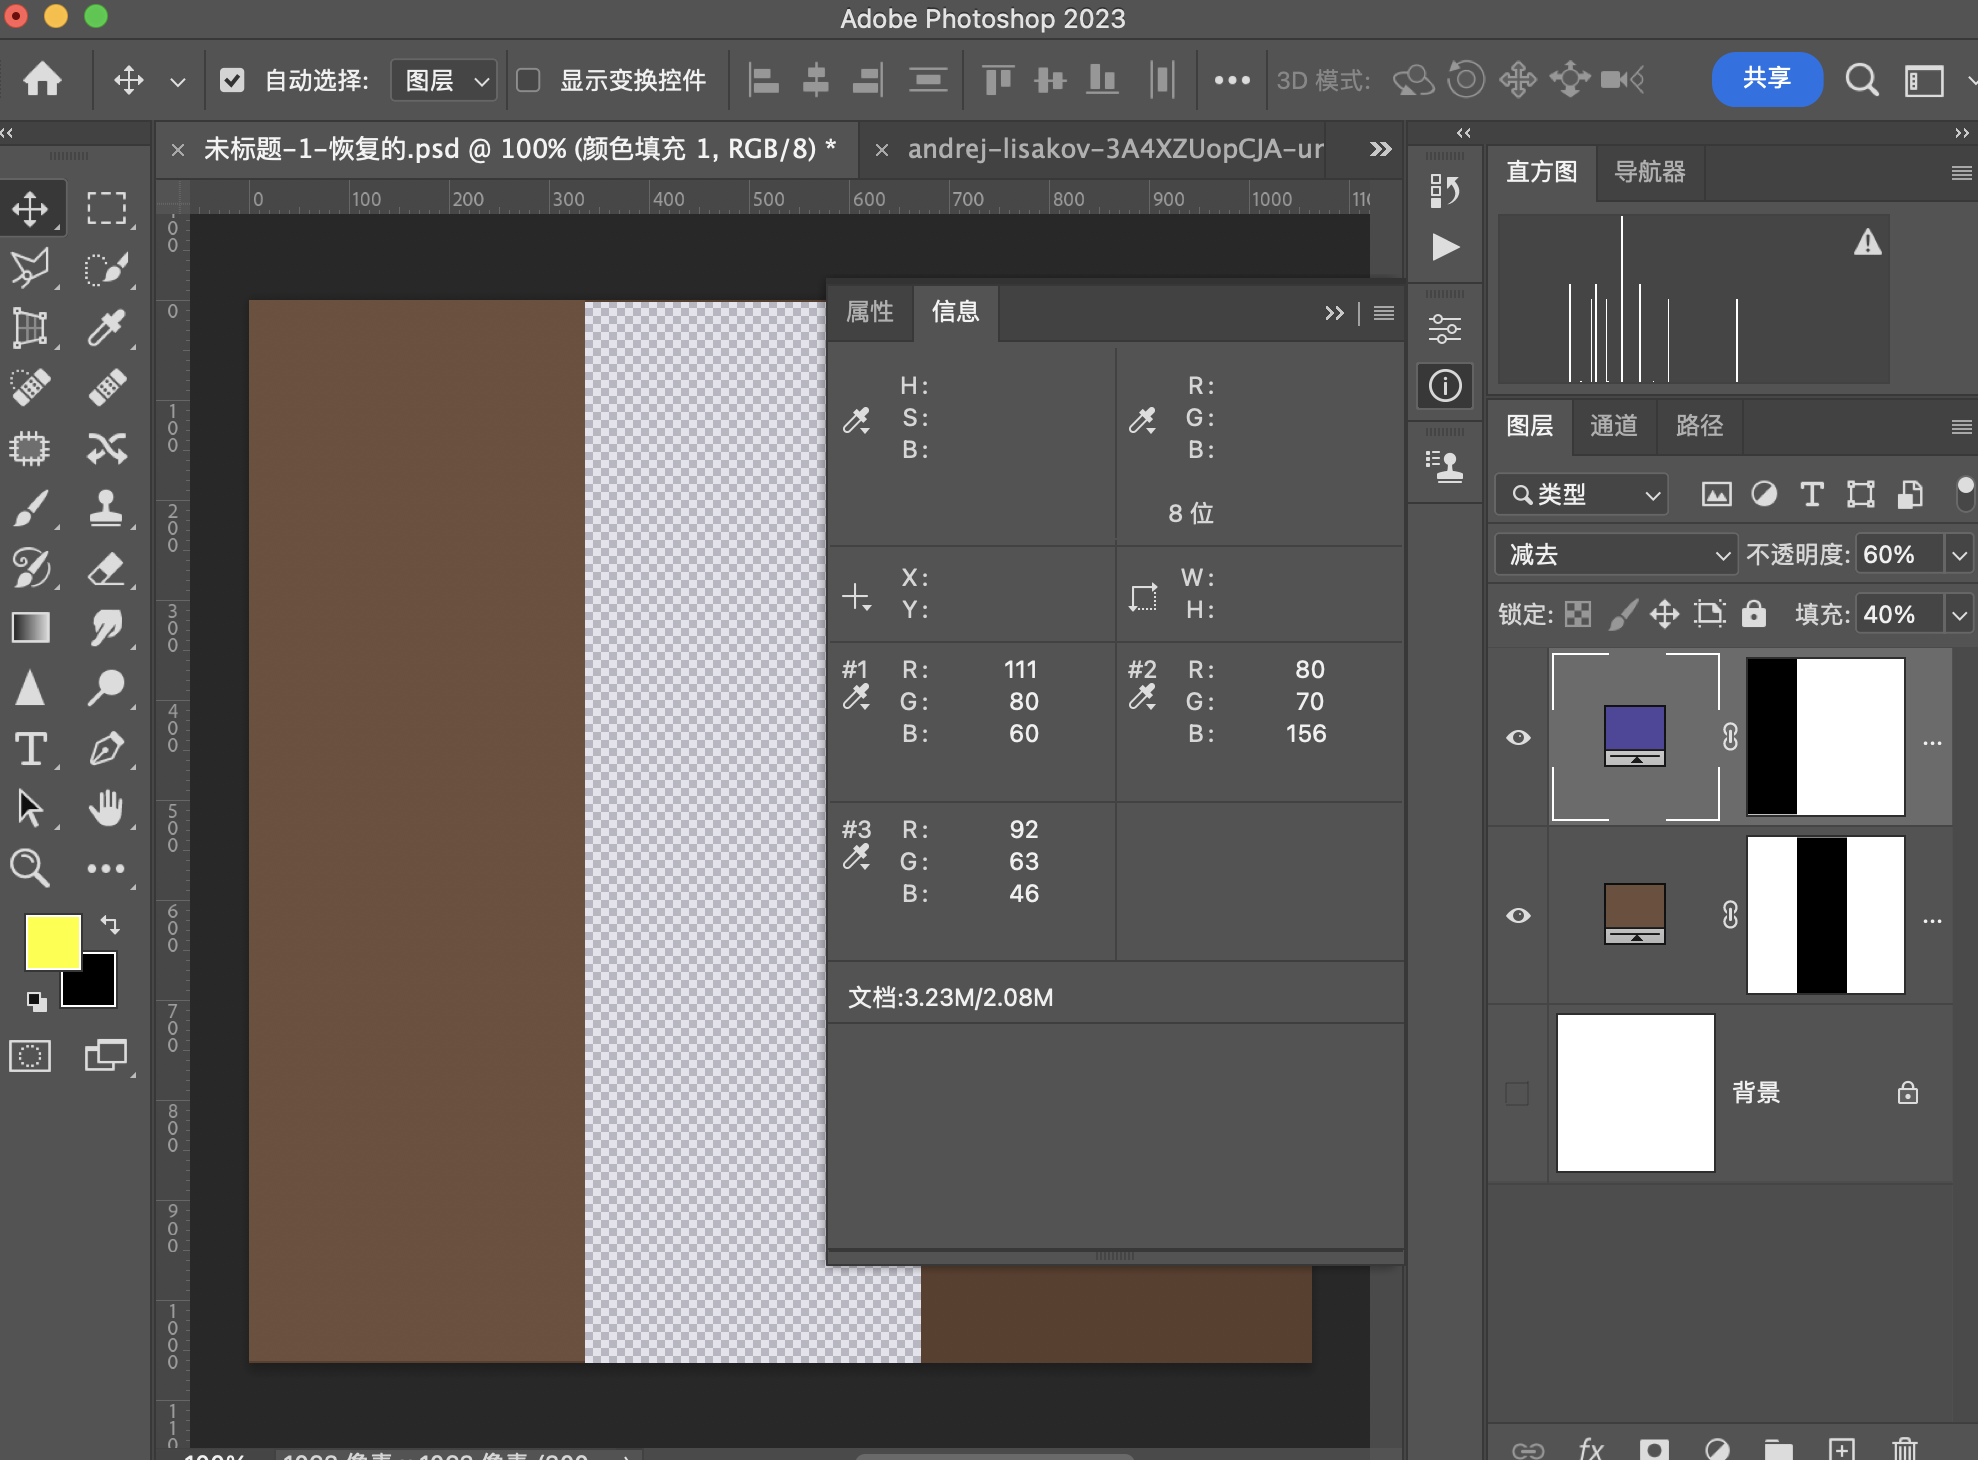Open tool preset picker arrow beside Move icon
The width and height of the screenshot is (1978, 1460).
click(x=177, y=81)
